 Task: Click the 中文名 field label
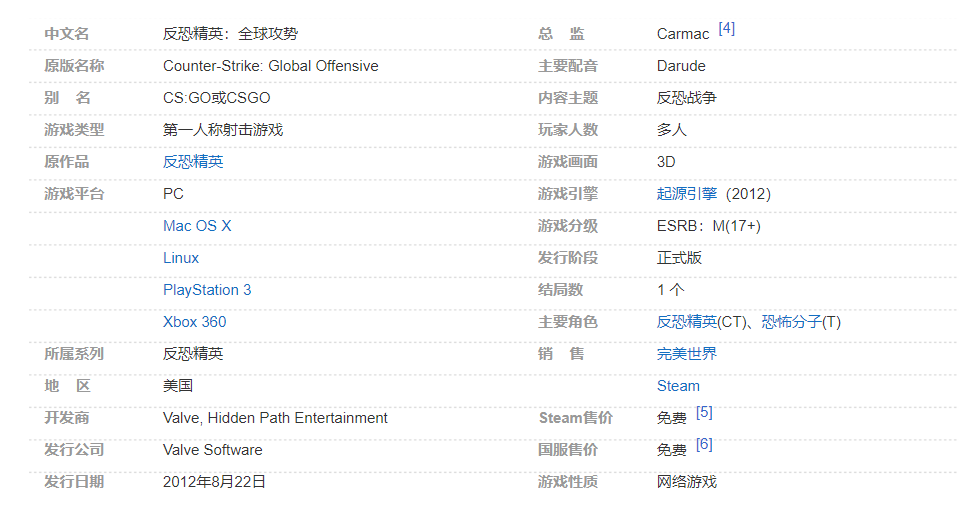[x=67, y=34]
